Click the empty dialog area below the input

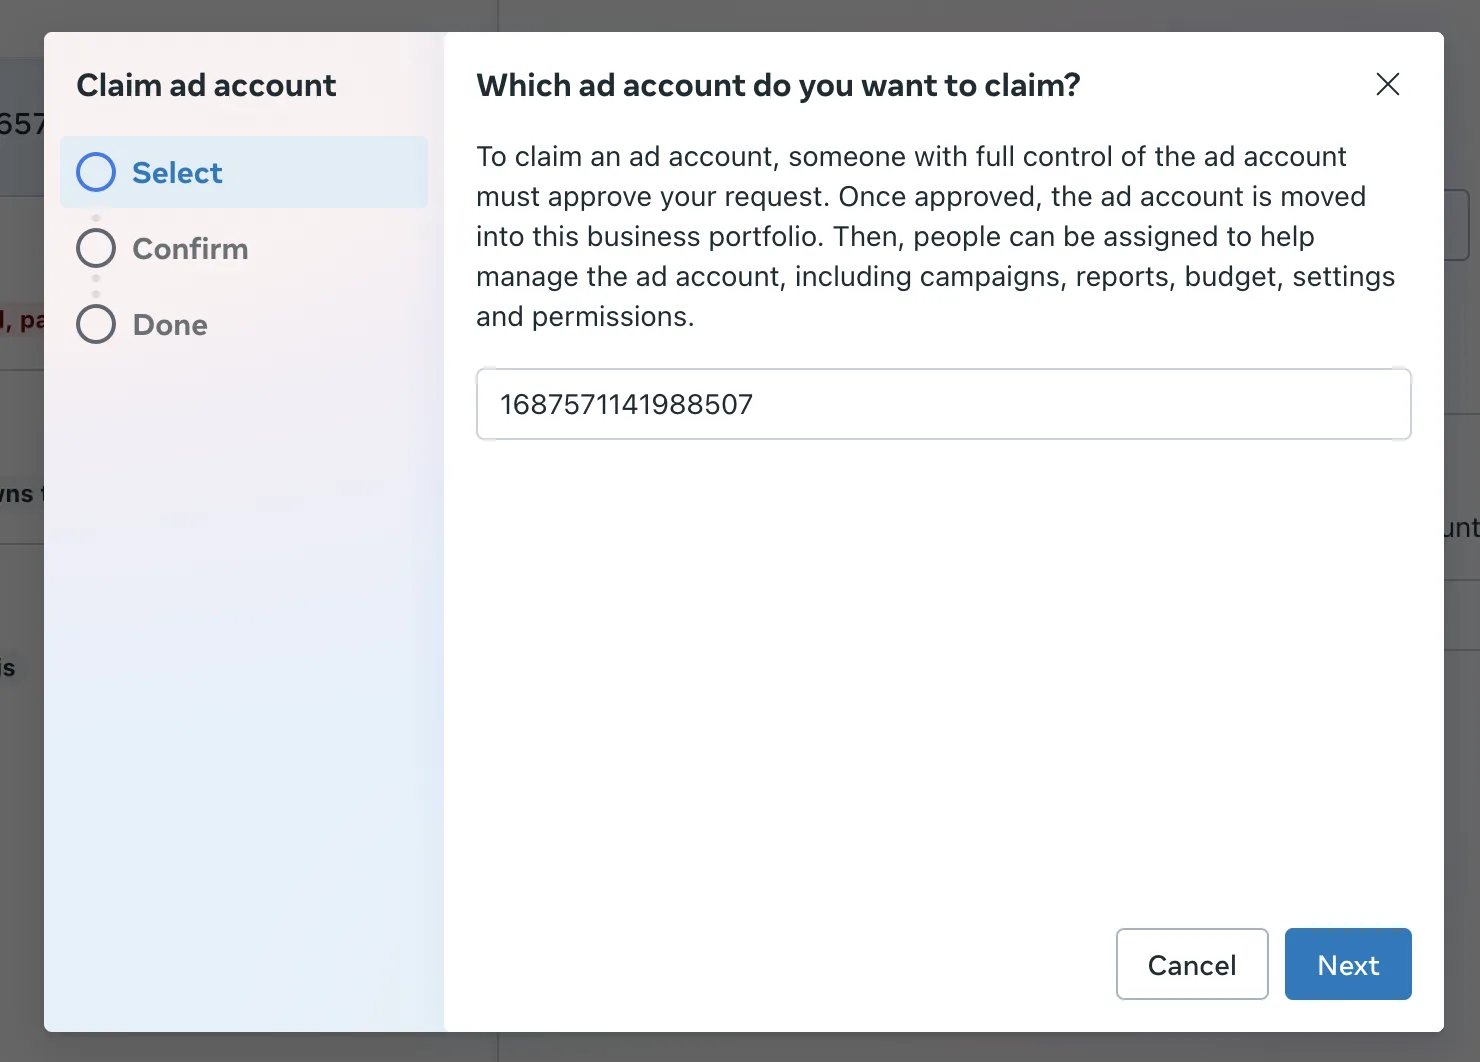[x=943, y=680]
